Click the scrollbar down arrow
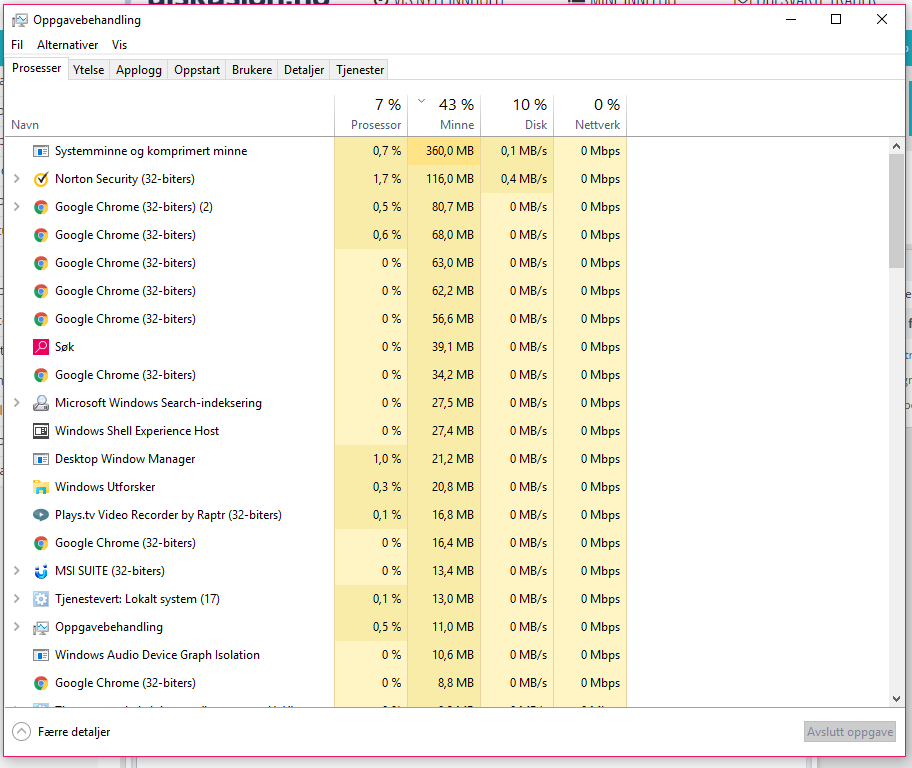 [x=896, y=699]
